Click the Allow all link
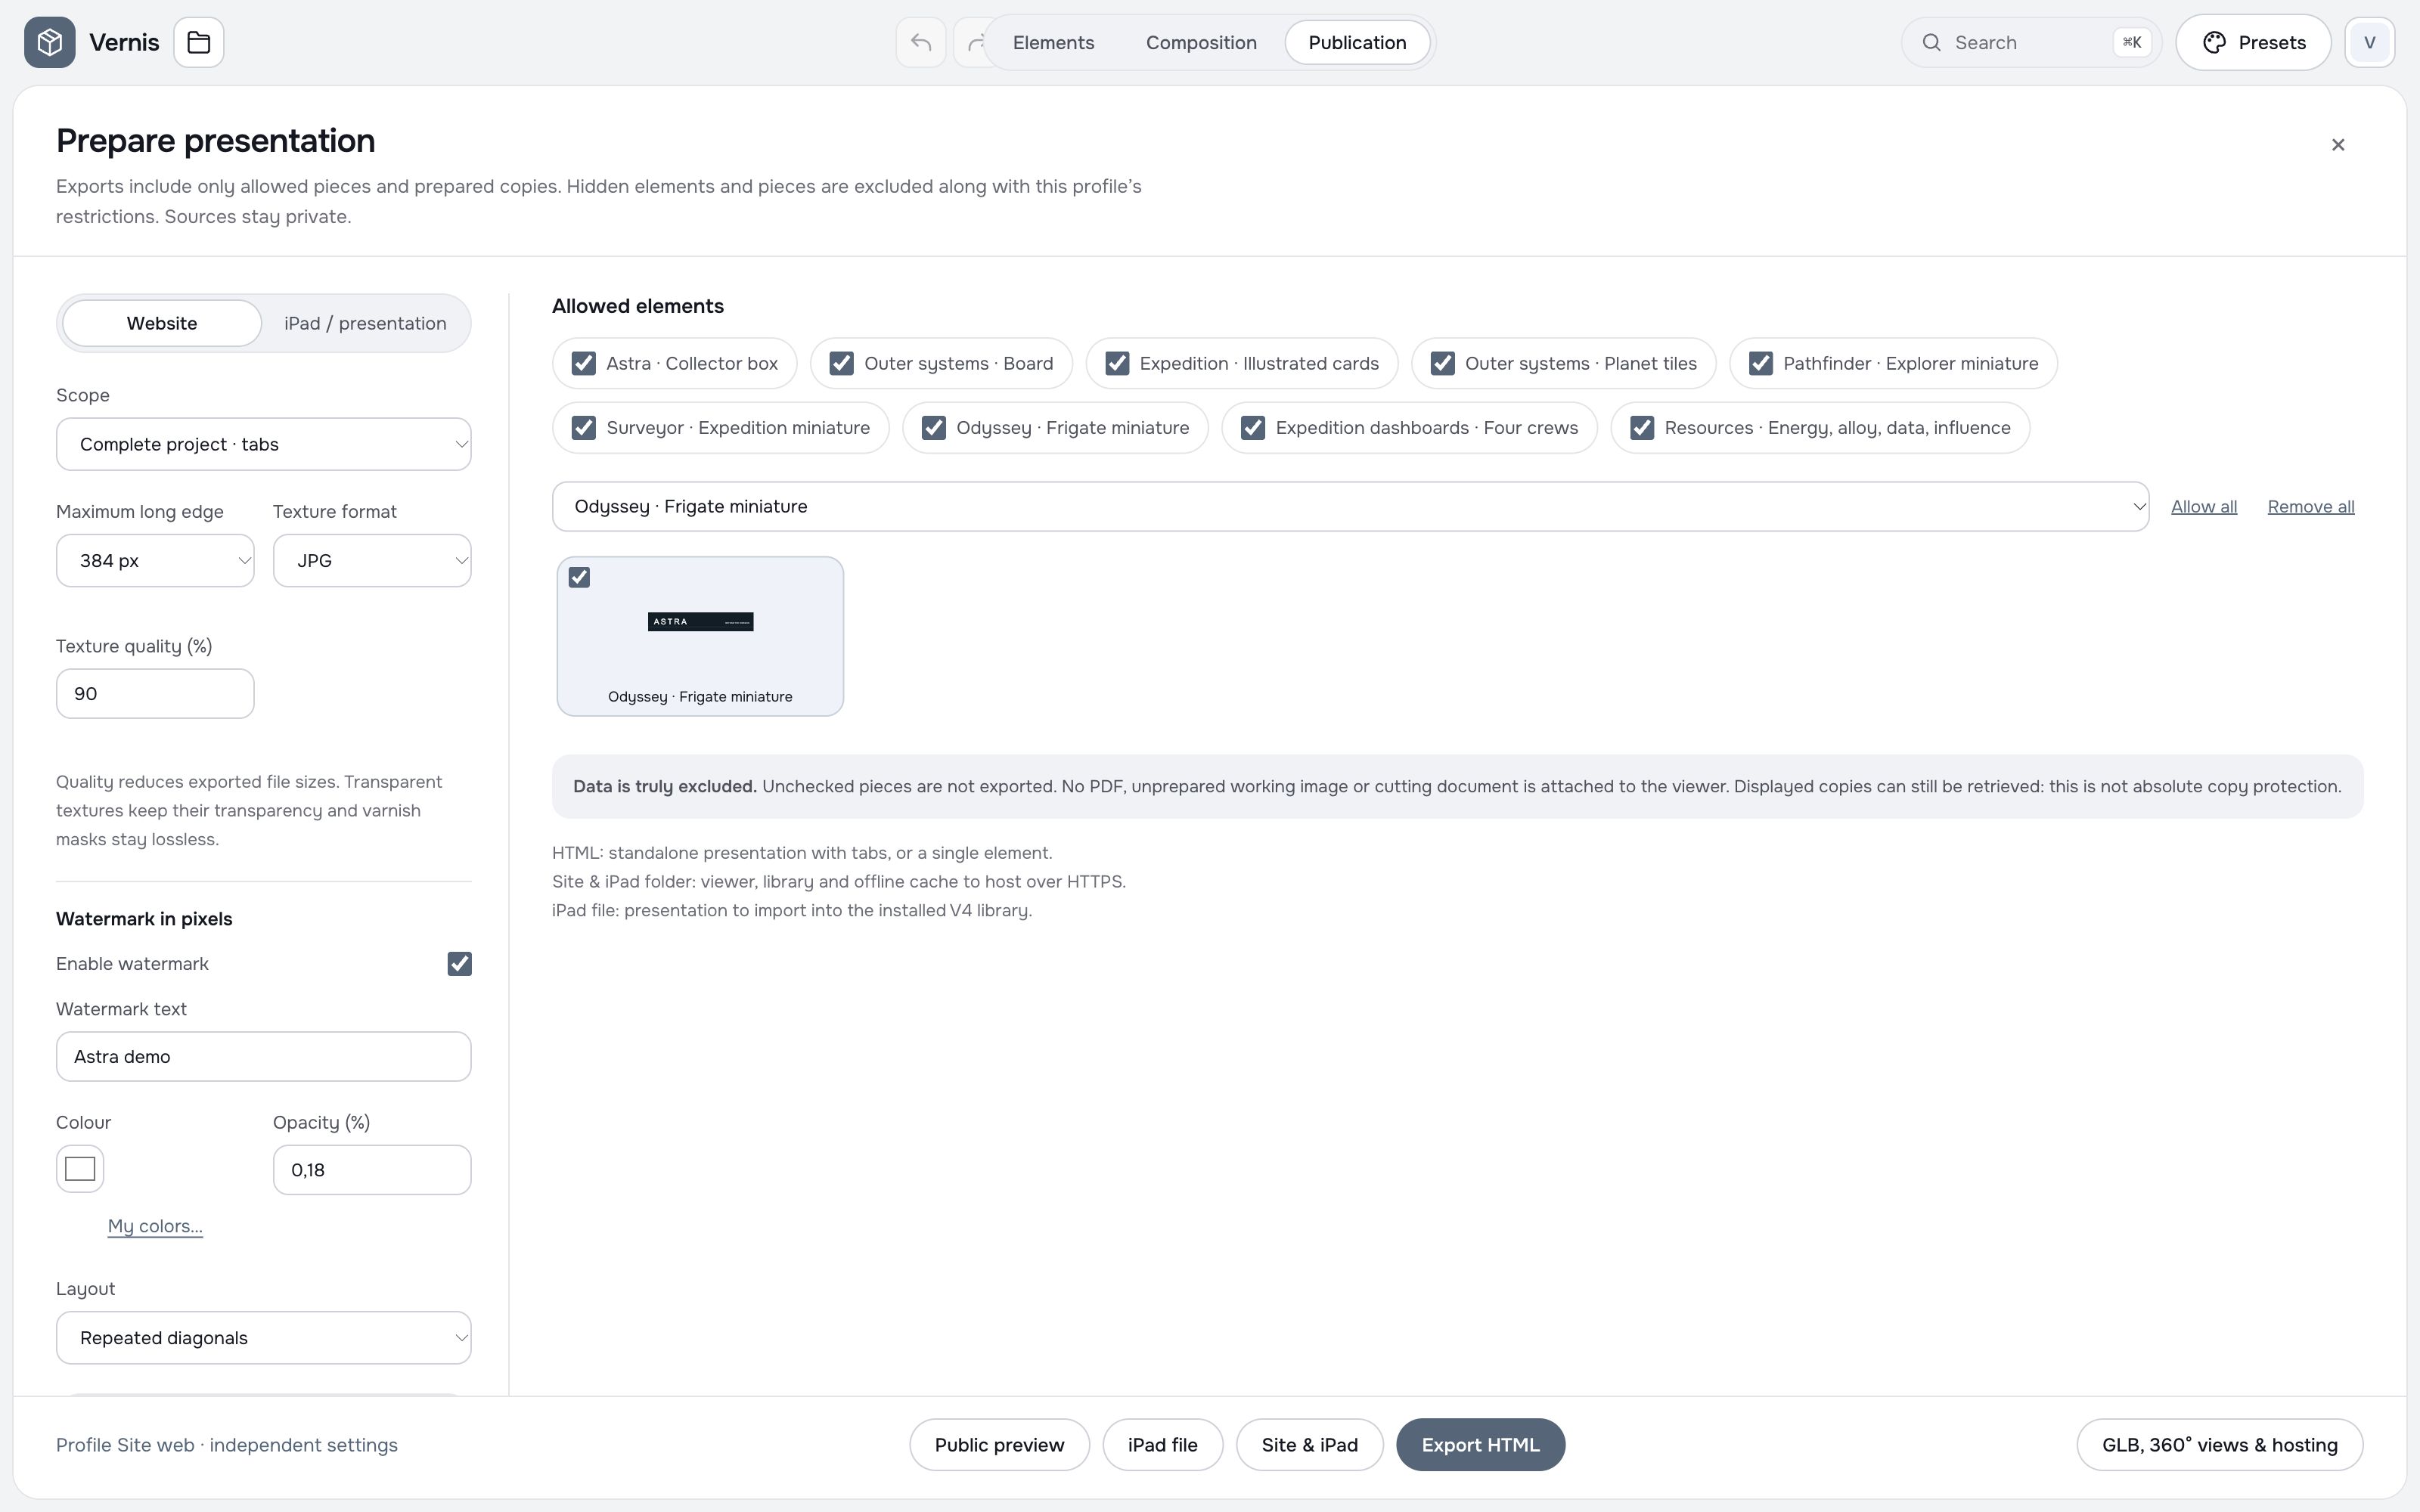 pyautogui.click(x=2204, y=507)
